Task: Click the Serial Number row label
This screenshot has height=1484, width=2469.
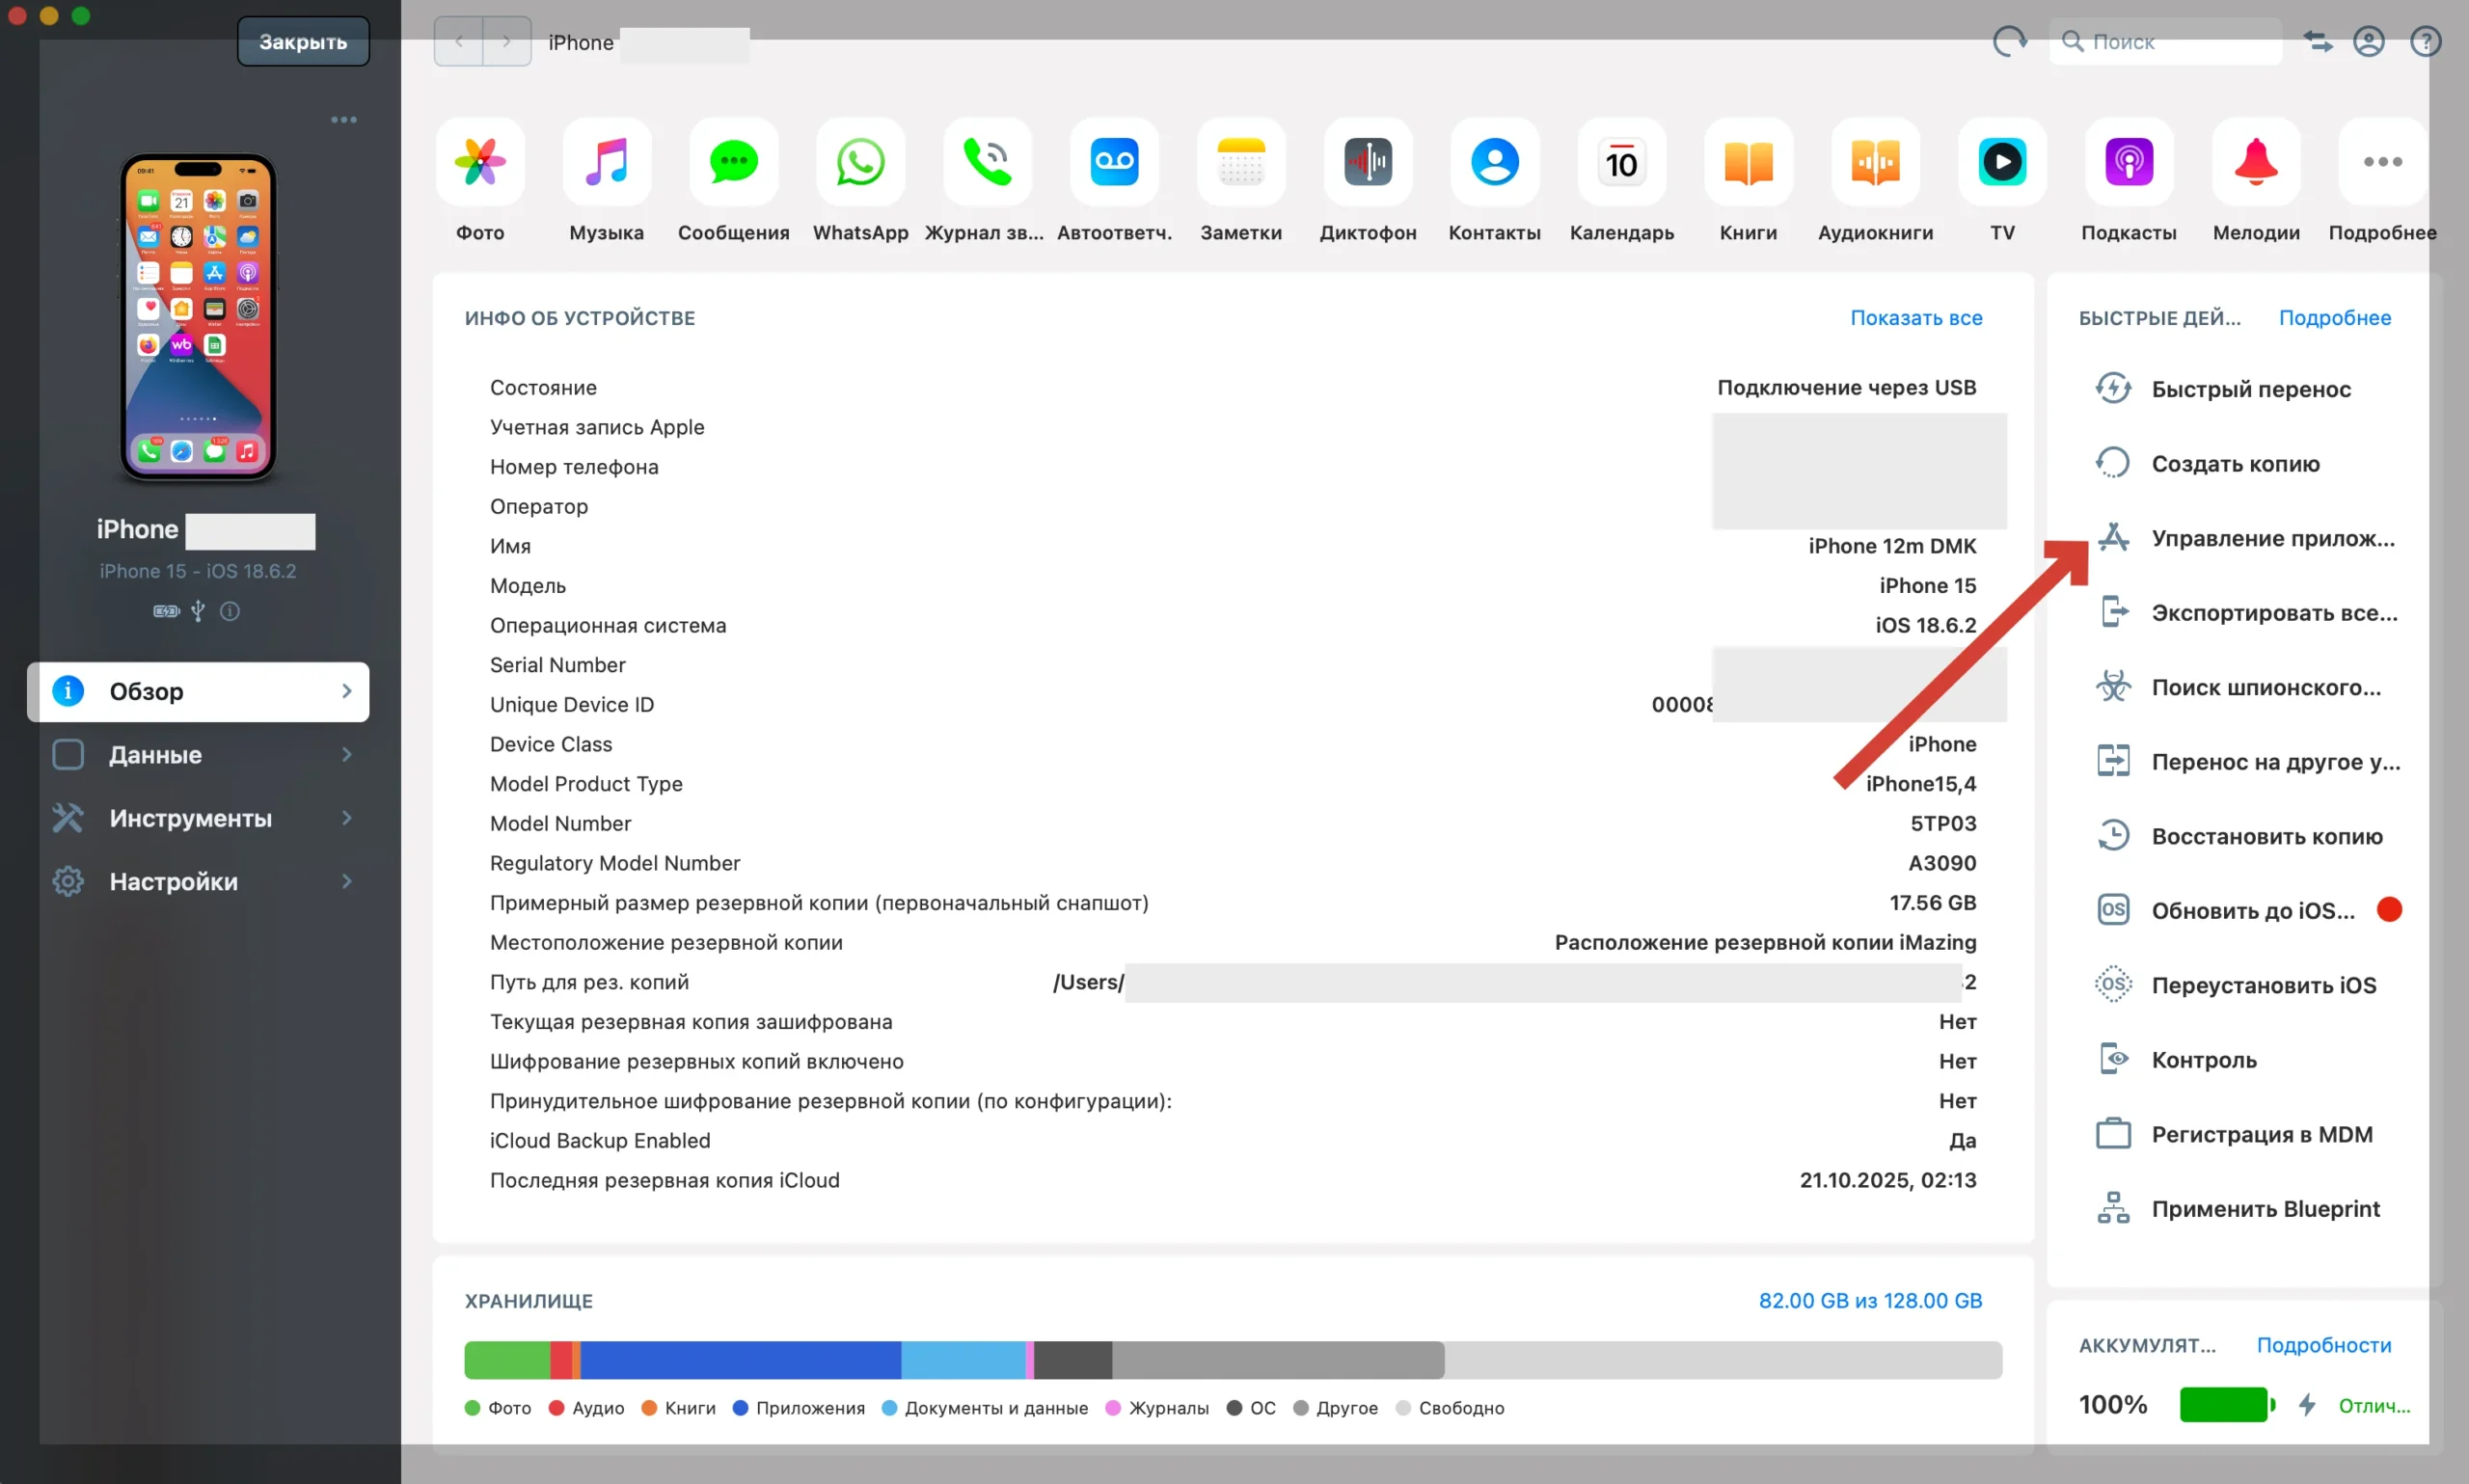Action: pos(558,665)
